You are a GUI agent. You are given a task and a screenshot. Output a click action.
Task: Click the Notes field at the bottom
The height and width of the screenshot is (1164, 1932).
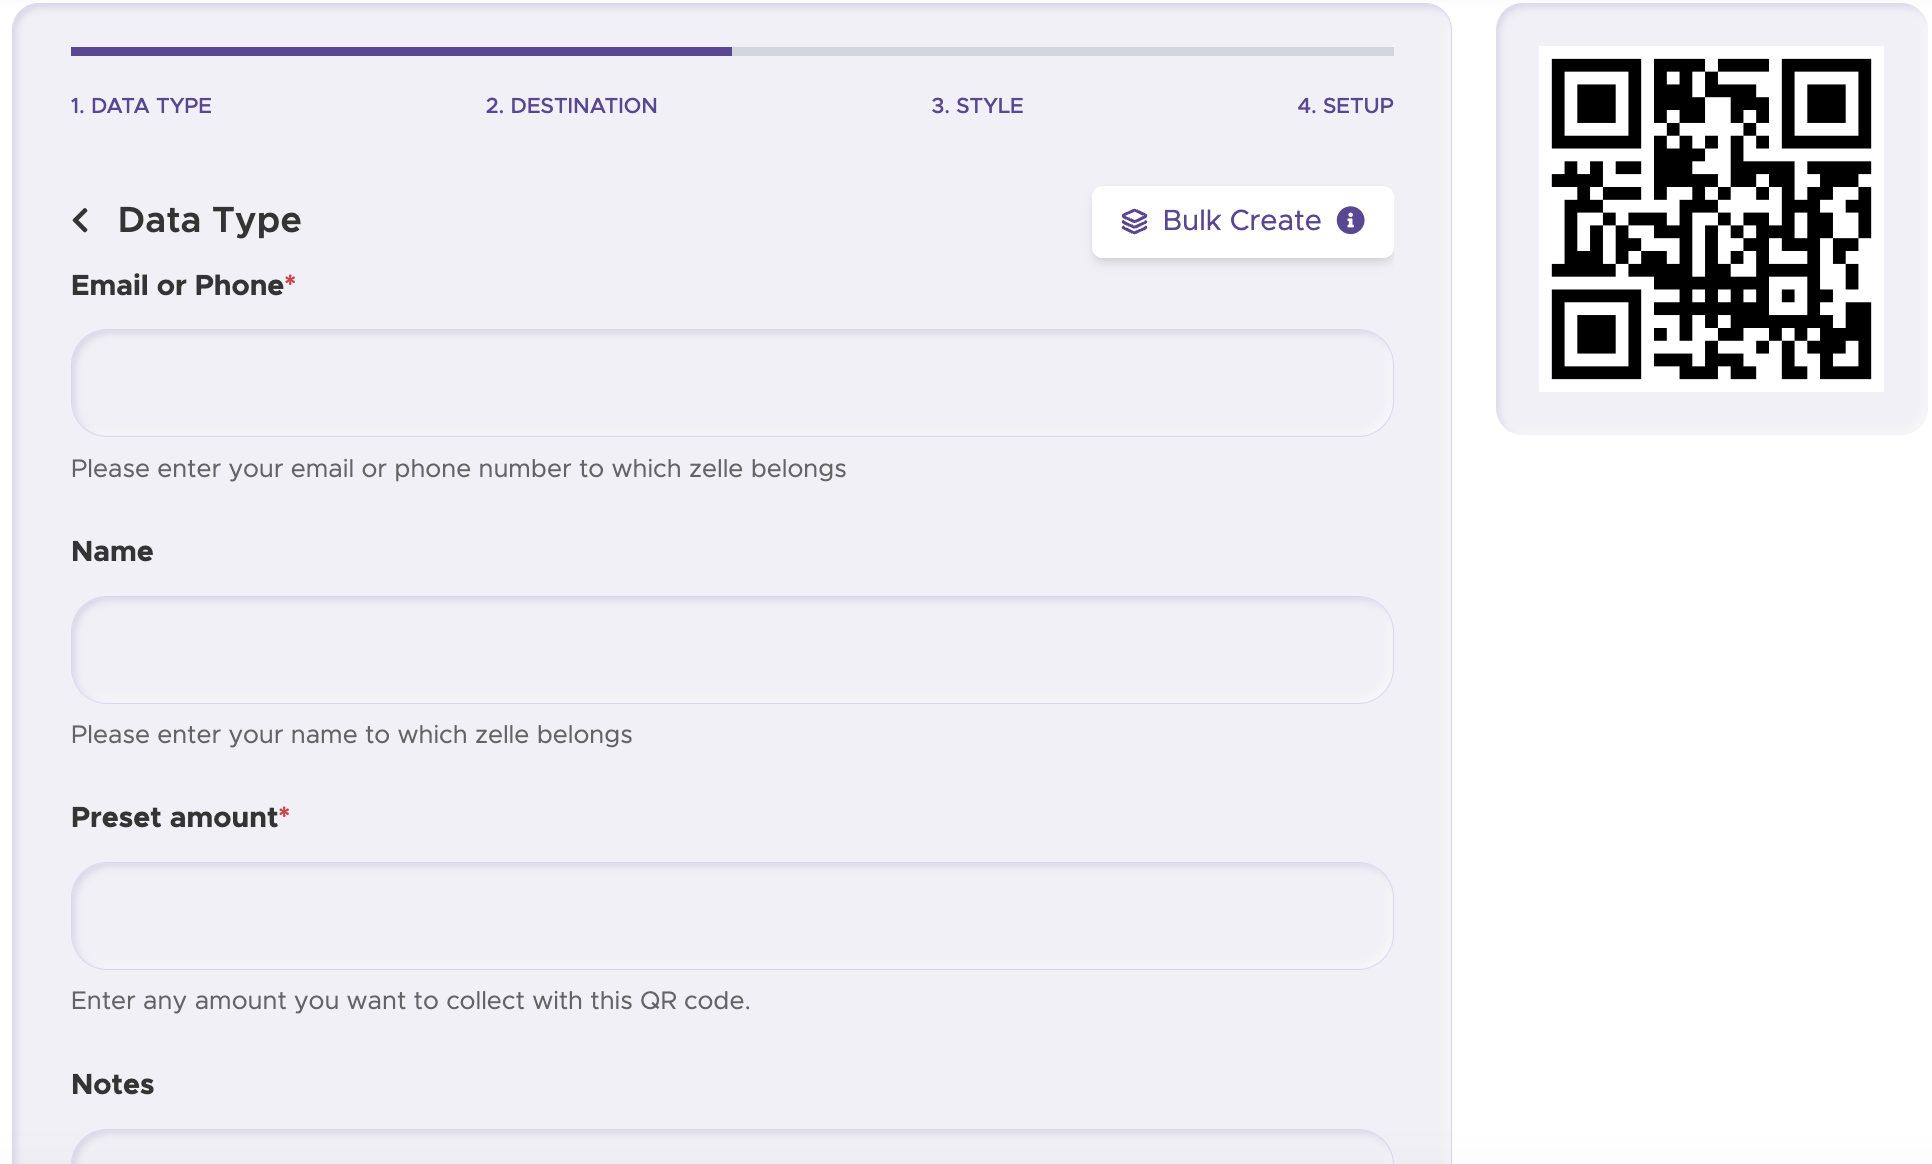click(732, 1148)
